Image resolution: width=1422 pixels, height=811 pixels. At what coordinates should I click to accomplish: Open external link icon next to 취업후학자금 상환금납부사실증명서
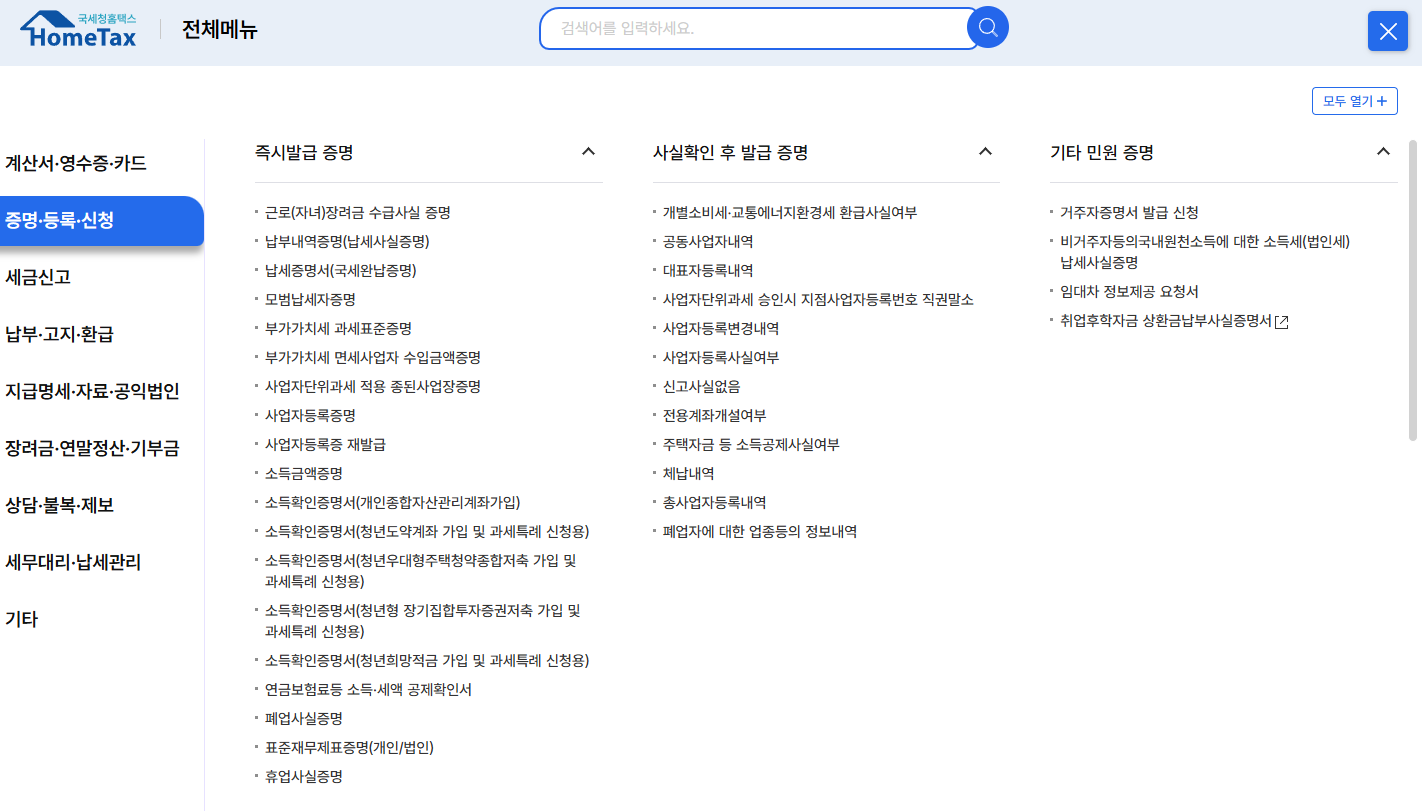[1282, 322]
